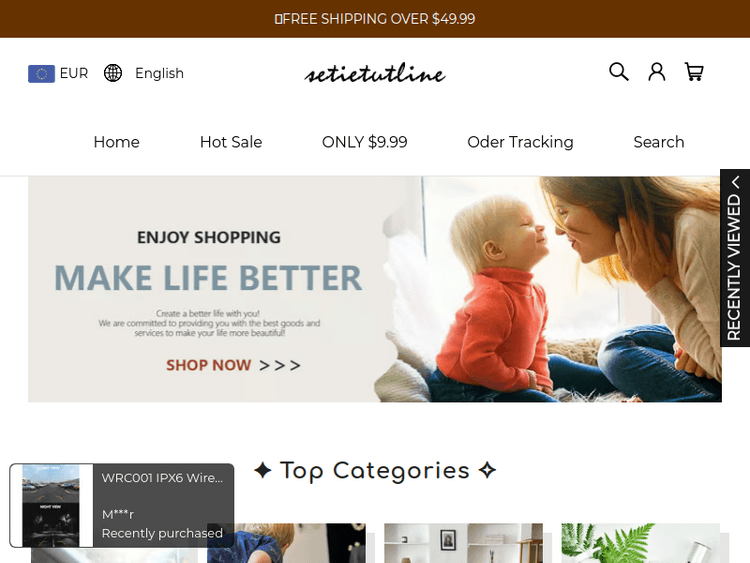750x563 pixels.
Task: Open the Oder Tracking page
Action: [x=520, y=142]
